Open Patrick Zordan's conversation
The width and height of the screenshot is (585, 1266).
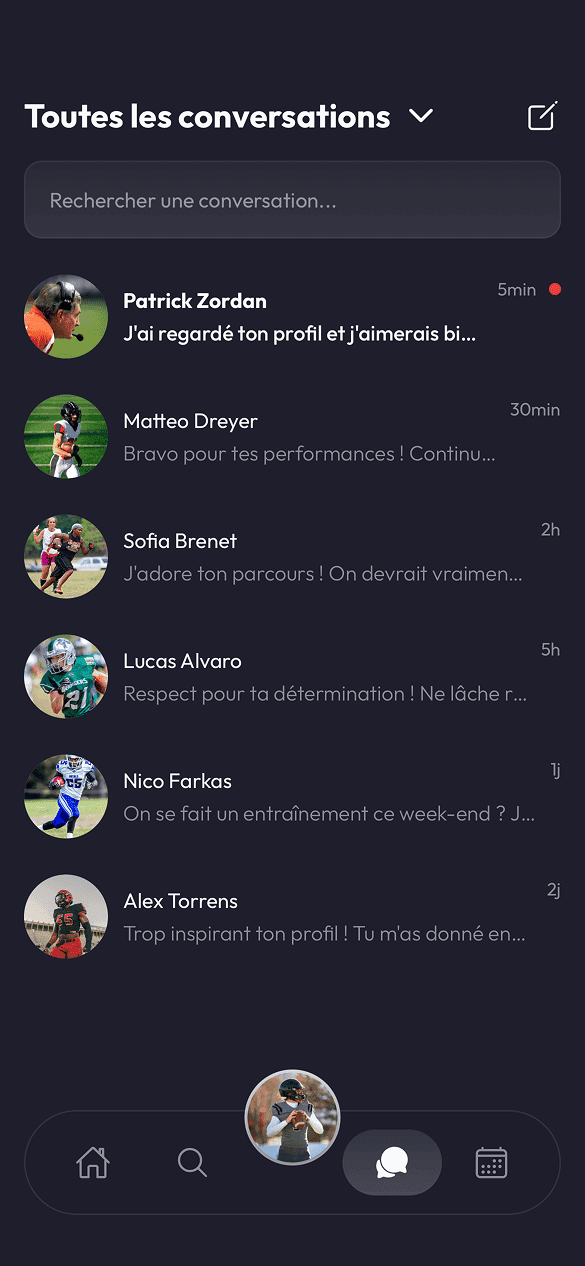click(x=300, y=316)
